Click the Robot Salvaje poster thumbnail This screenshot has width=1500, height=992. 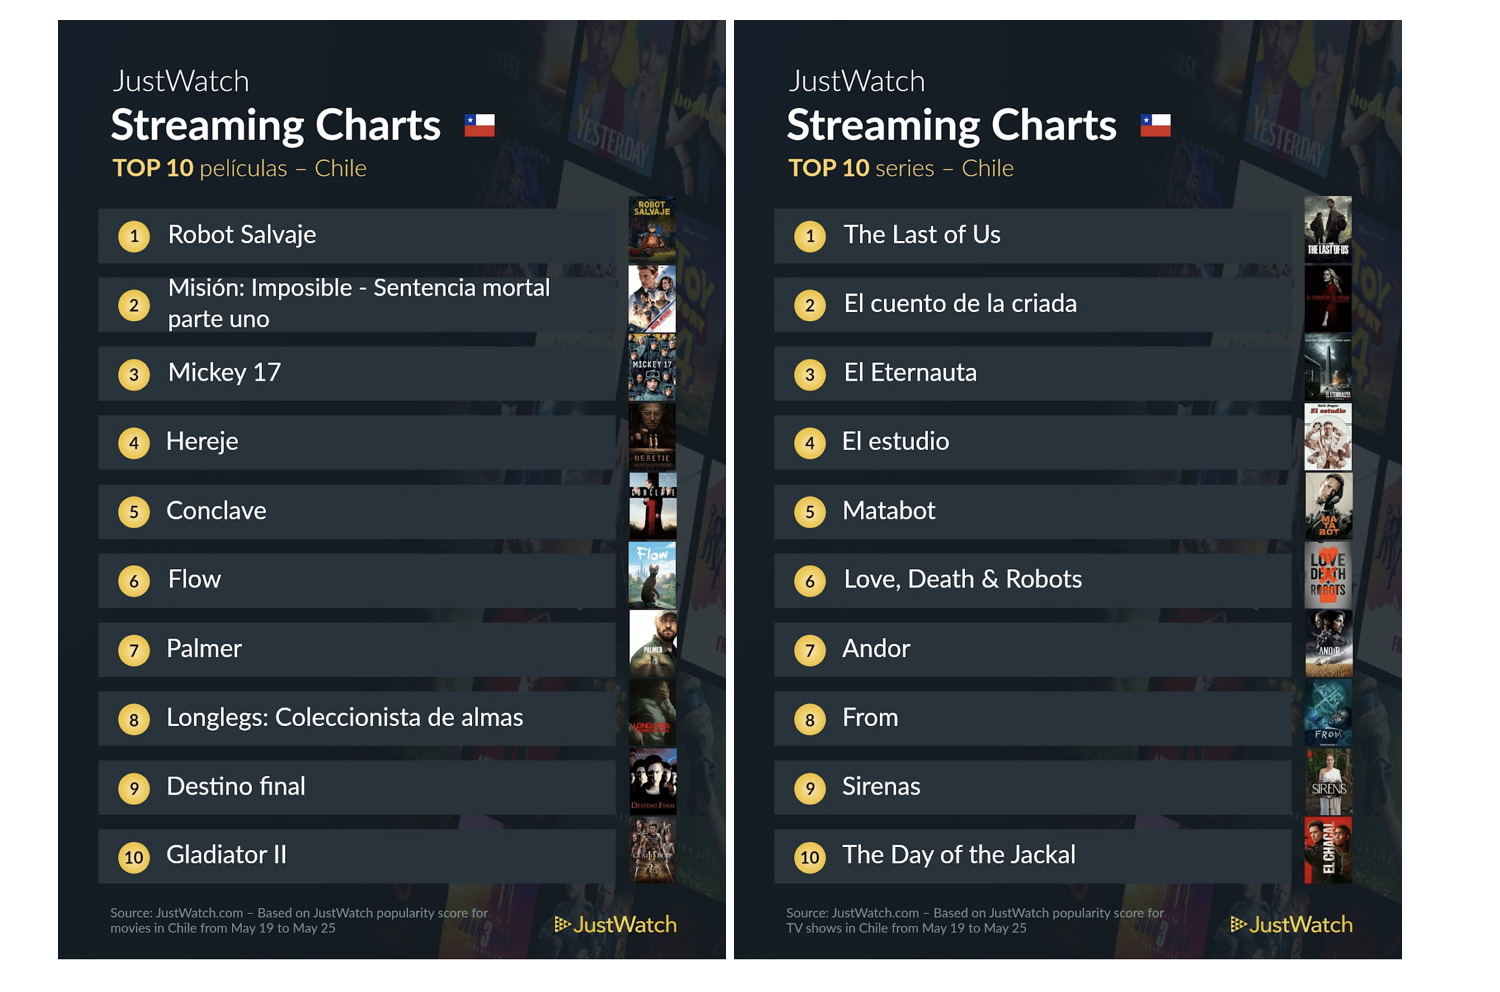[x=652, y=229]
